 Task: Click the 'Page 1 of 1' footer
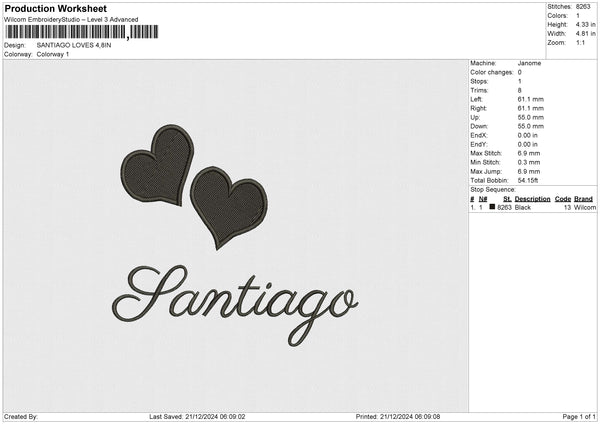tap(579, 416)
